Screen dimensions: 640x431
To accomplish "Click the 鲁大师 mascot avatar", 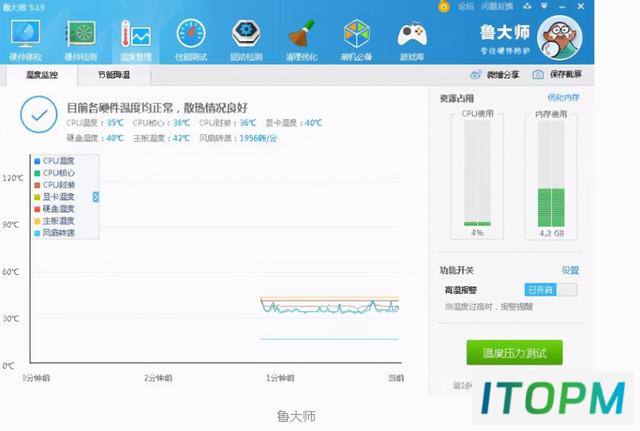I will coord(559,38).
